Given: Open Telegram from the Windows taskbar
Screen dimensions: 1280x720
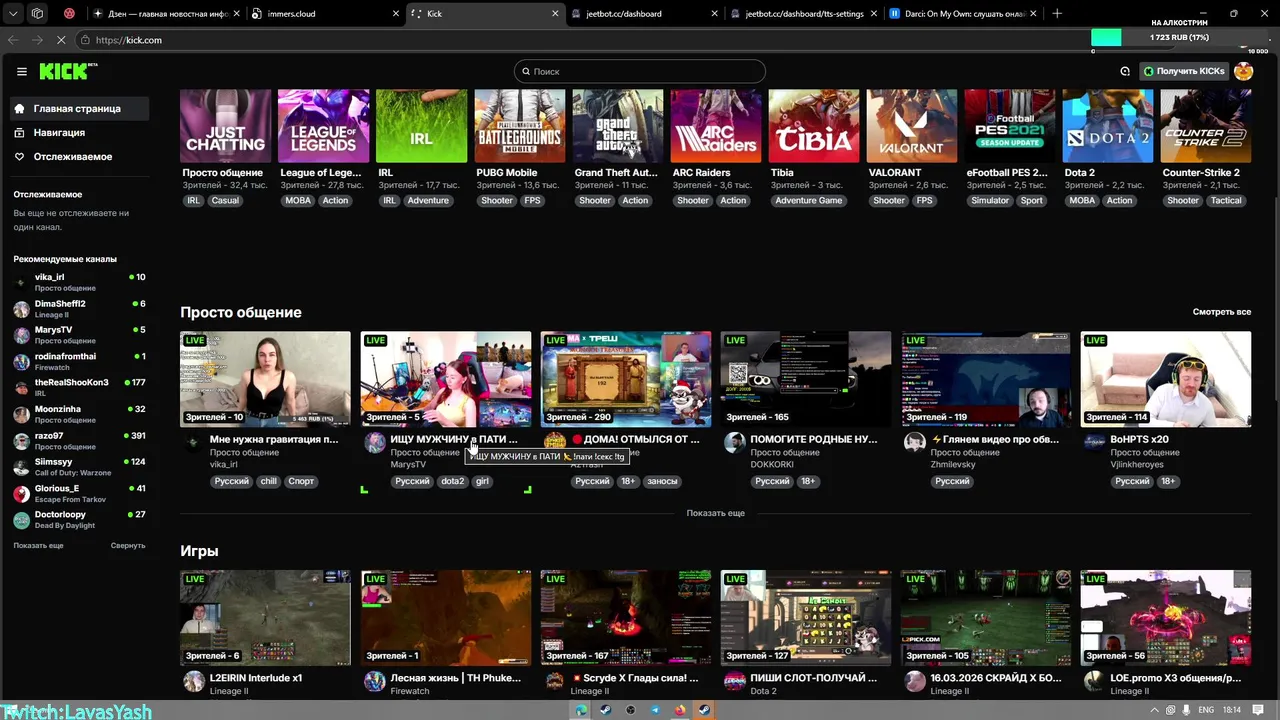Looking at the screenshot, I should [655, 710].
